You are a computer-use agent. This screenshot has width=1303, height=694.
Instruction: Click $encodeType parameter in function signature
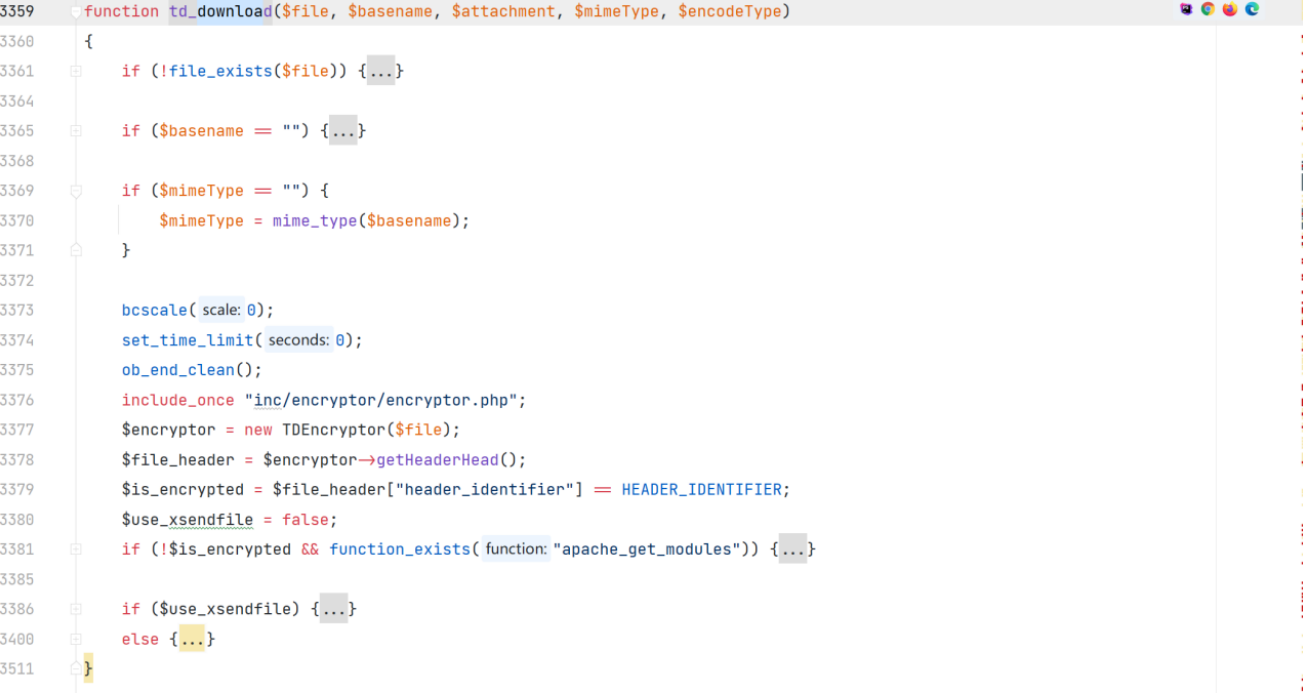click(x=729, y=12)
